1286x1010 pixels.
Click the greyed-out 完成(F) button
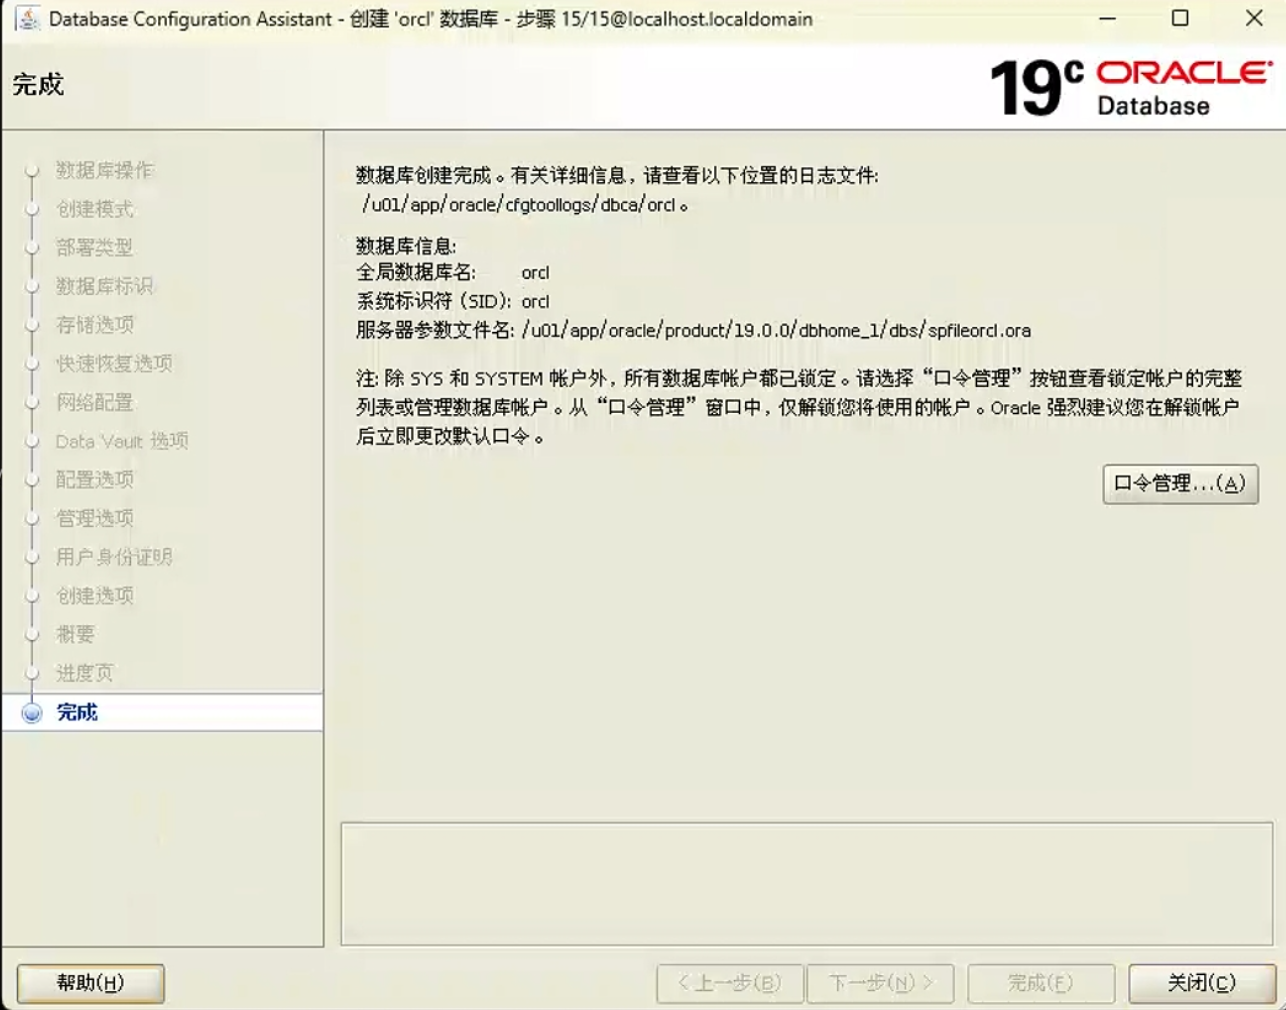coord(1040,983)
